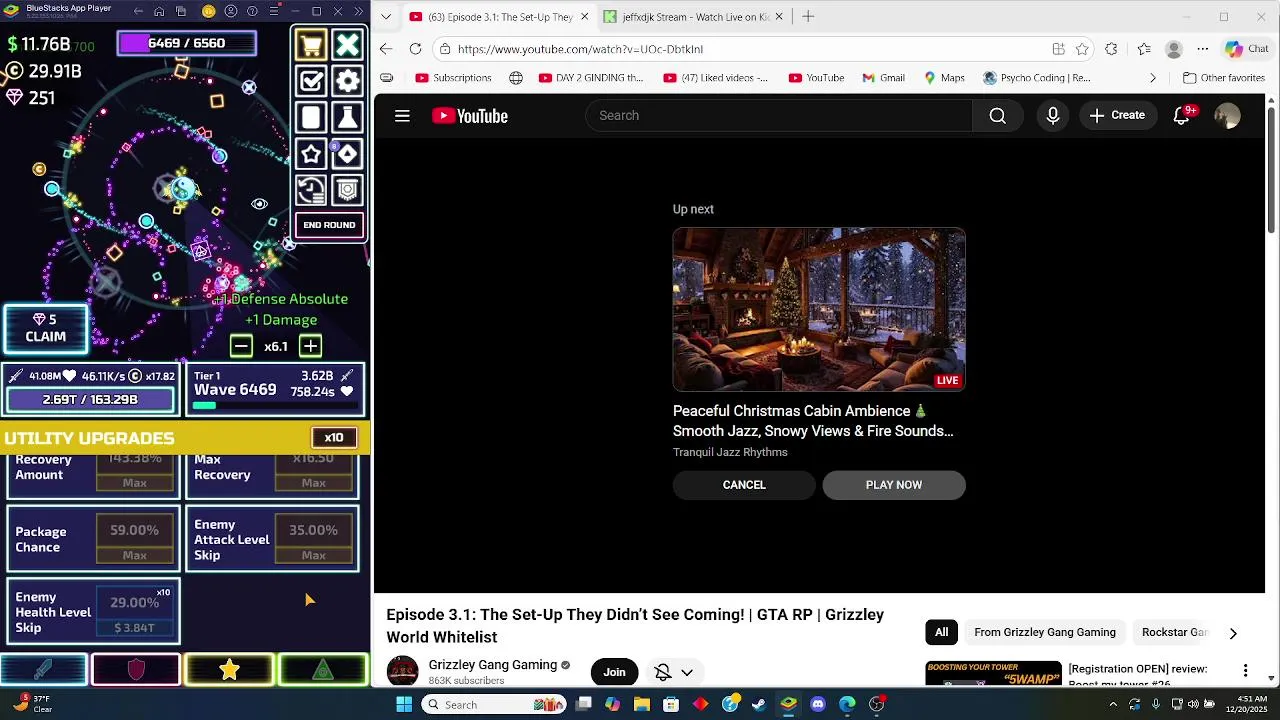1280x720 pixels.
Task: Open Subscriptions bookmark
Action: click(x=453, y=78)
